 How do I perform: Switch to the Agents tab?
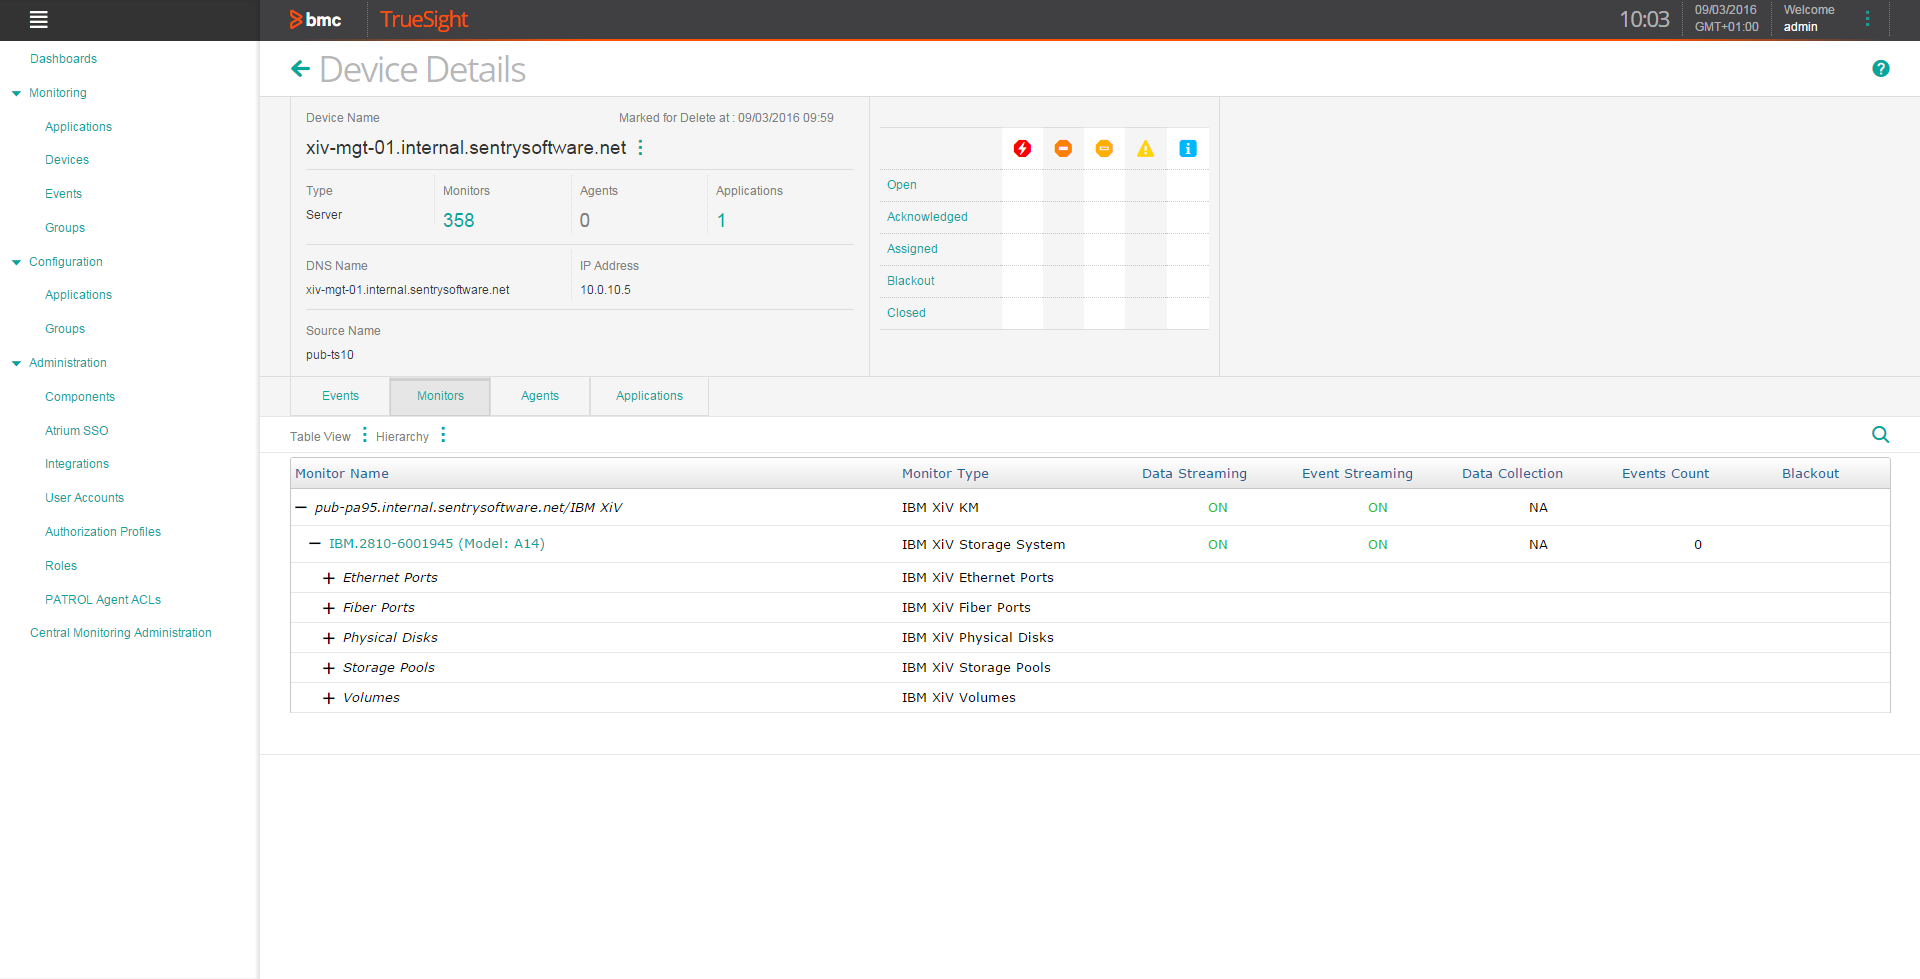[x=540, y=396]
